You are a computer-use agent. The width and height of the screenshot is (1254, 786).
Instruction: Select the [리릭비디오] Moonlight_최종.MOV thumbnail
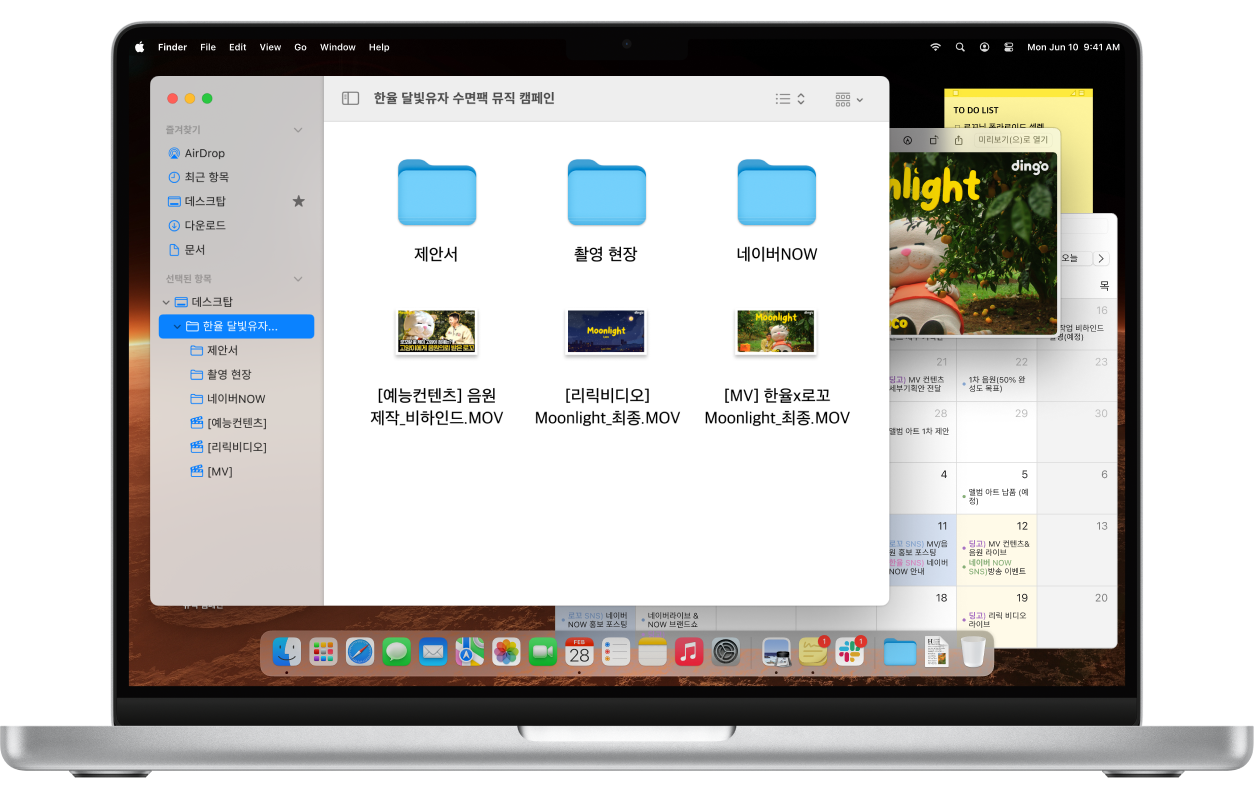pos(606,332)
